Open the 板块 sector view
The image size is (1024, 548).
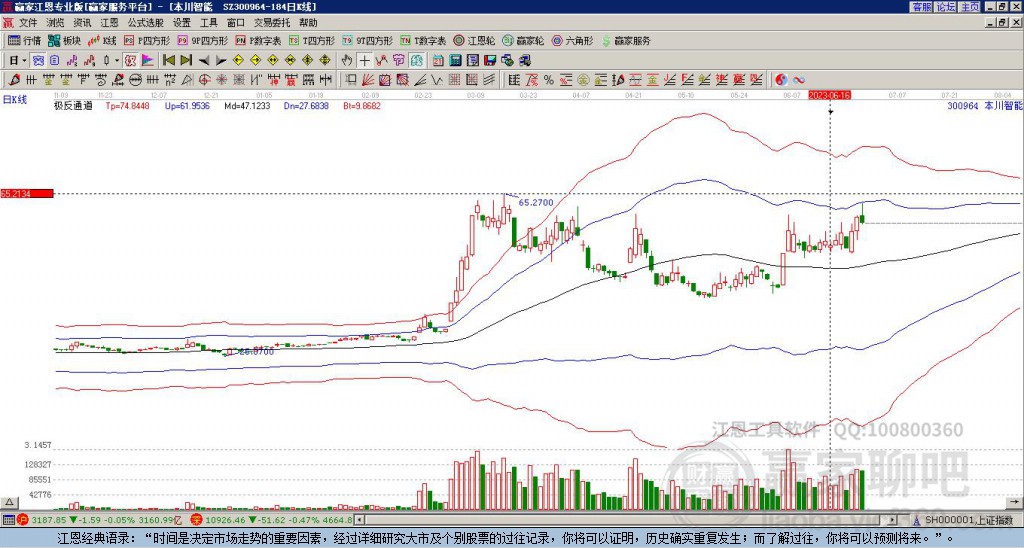(64, 40)
